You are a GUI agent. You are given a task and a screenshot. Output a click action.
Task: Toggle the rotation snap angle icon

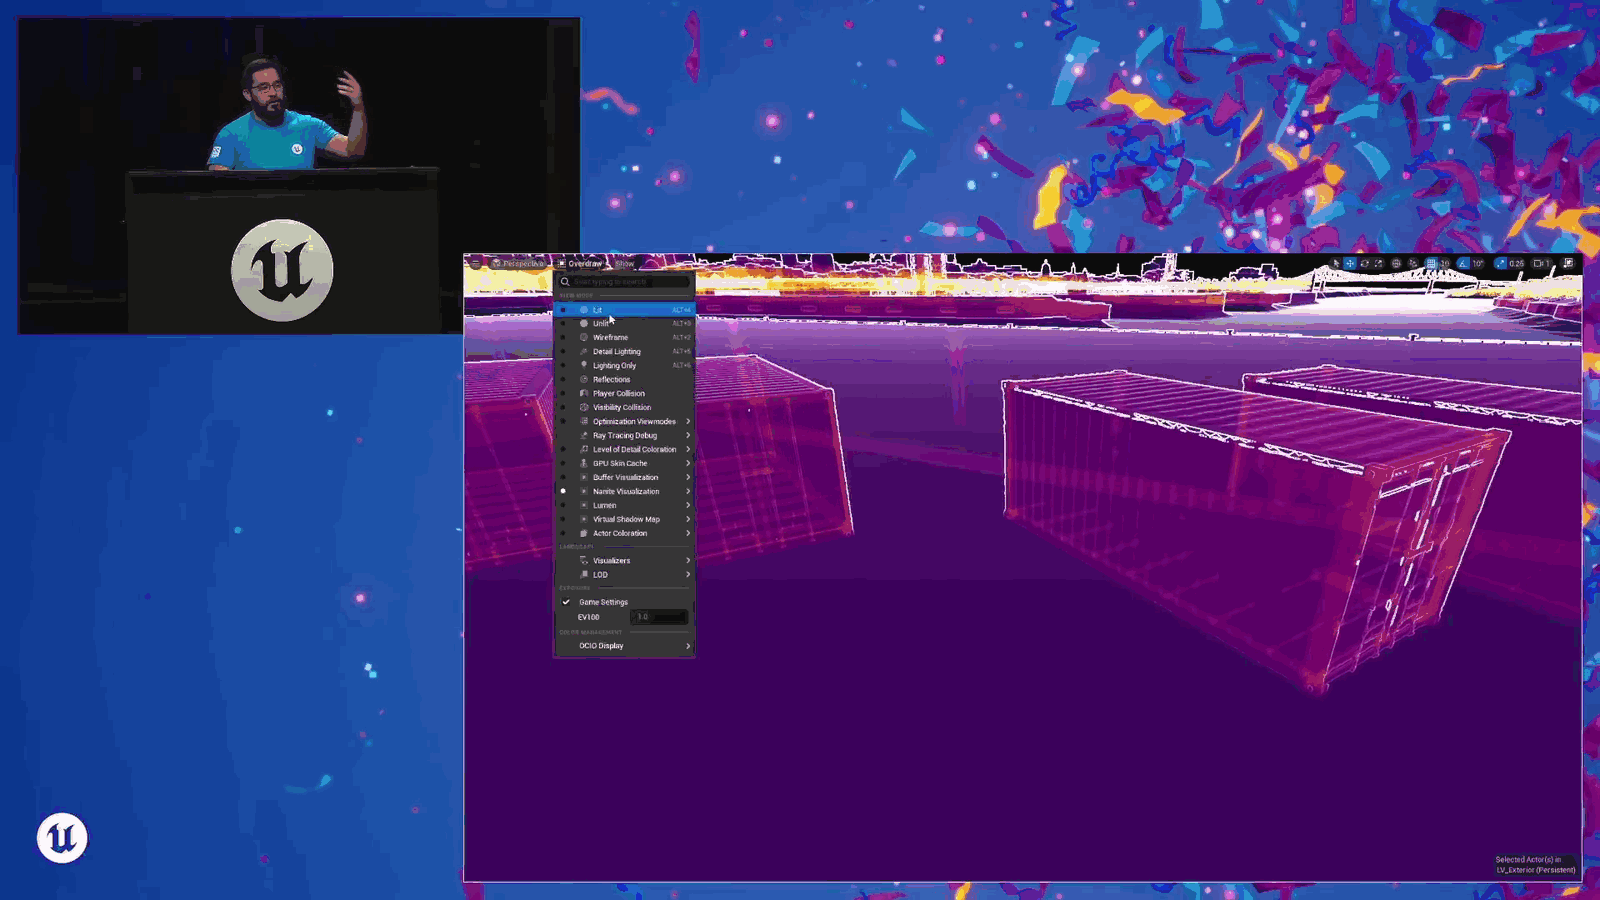tap(1463, 263)
